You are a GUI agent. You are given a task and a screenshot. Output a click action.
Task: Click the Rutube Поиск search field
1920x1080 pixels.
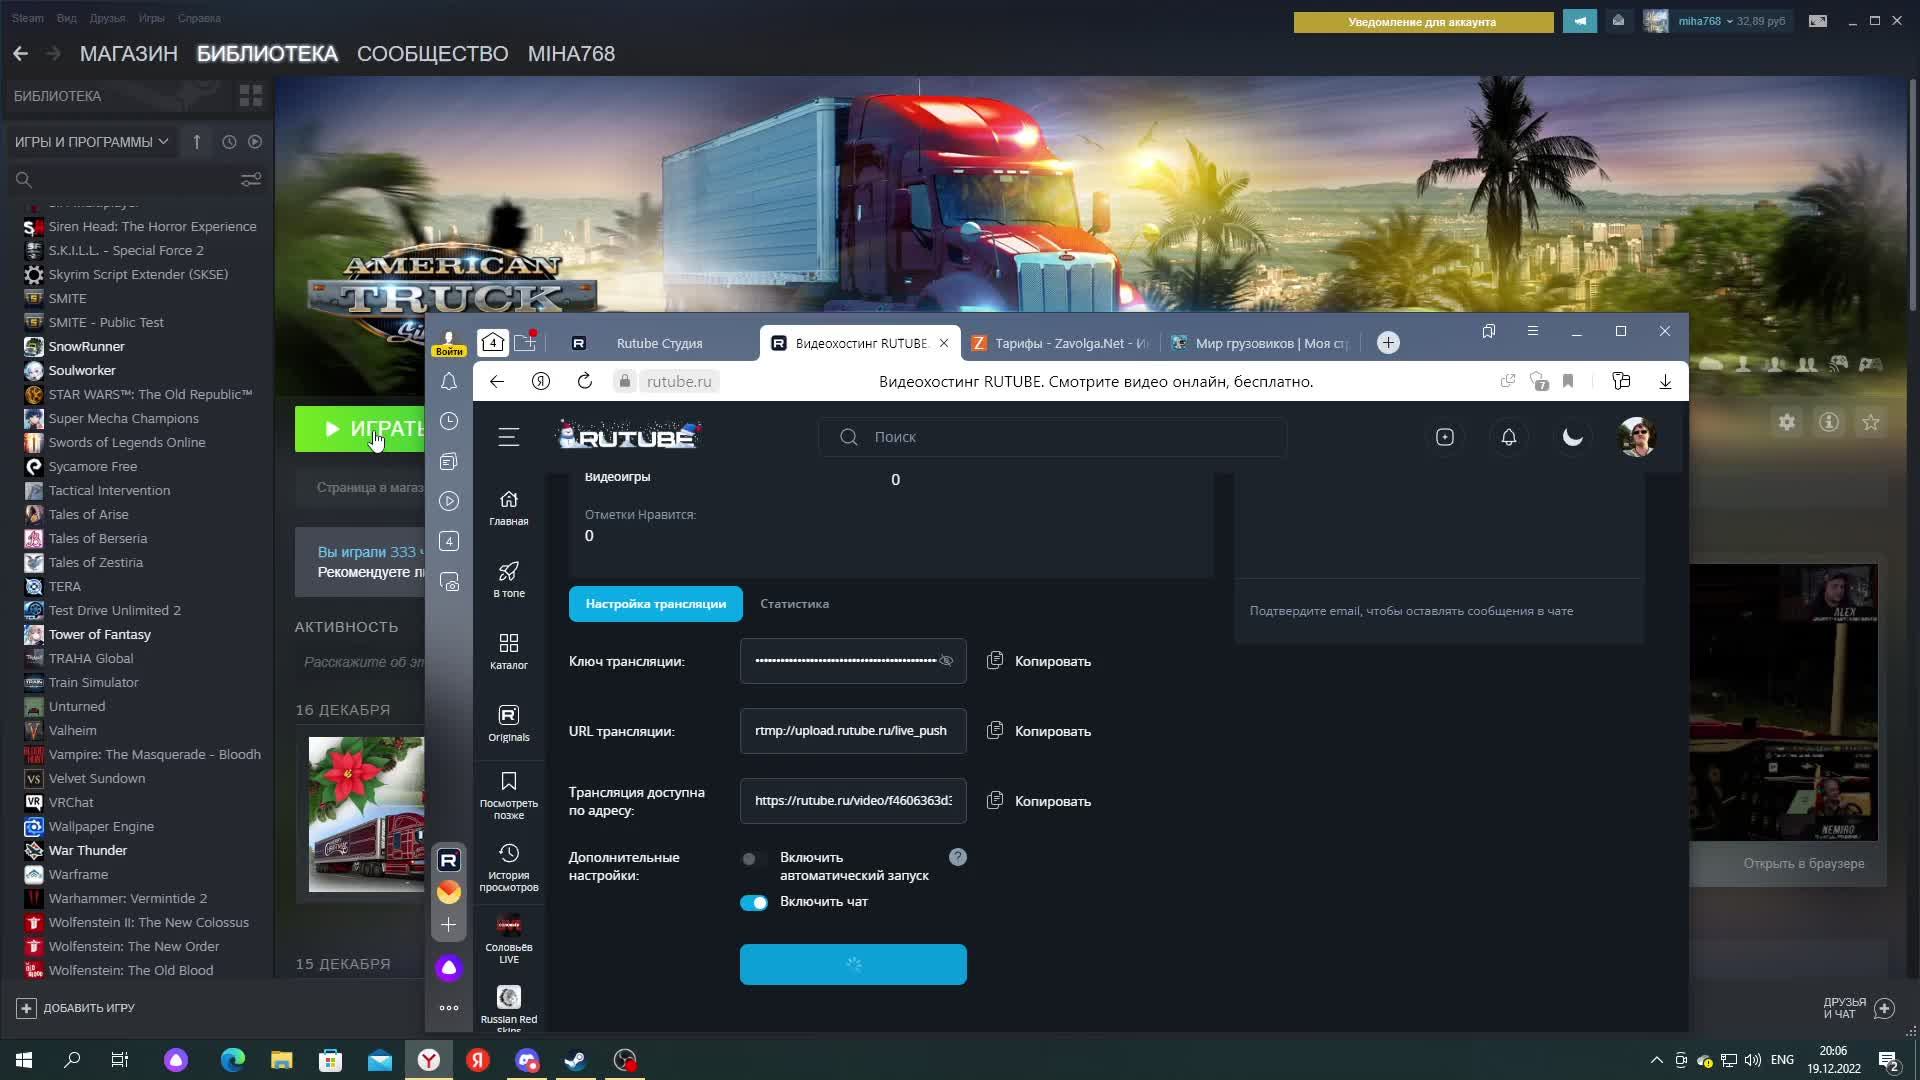[1052, 437]
